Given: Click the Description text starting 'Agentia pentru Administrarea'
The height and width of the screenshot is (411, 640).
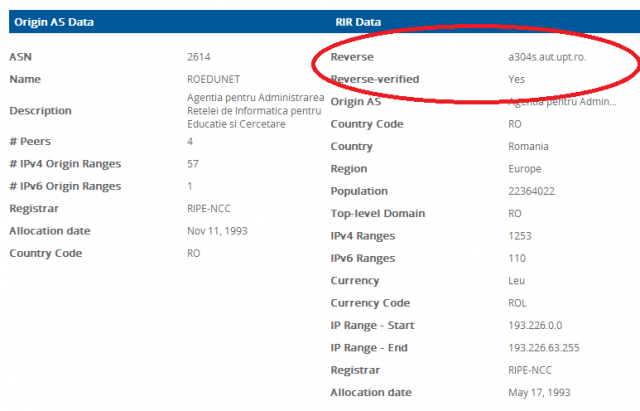Looking at the screenshot, I should pos(256,111).
